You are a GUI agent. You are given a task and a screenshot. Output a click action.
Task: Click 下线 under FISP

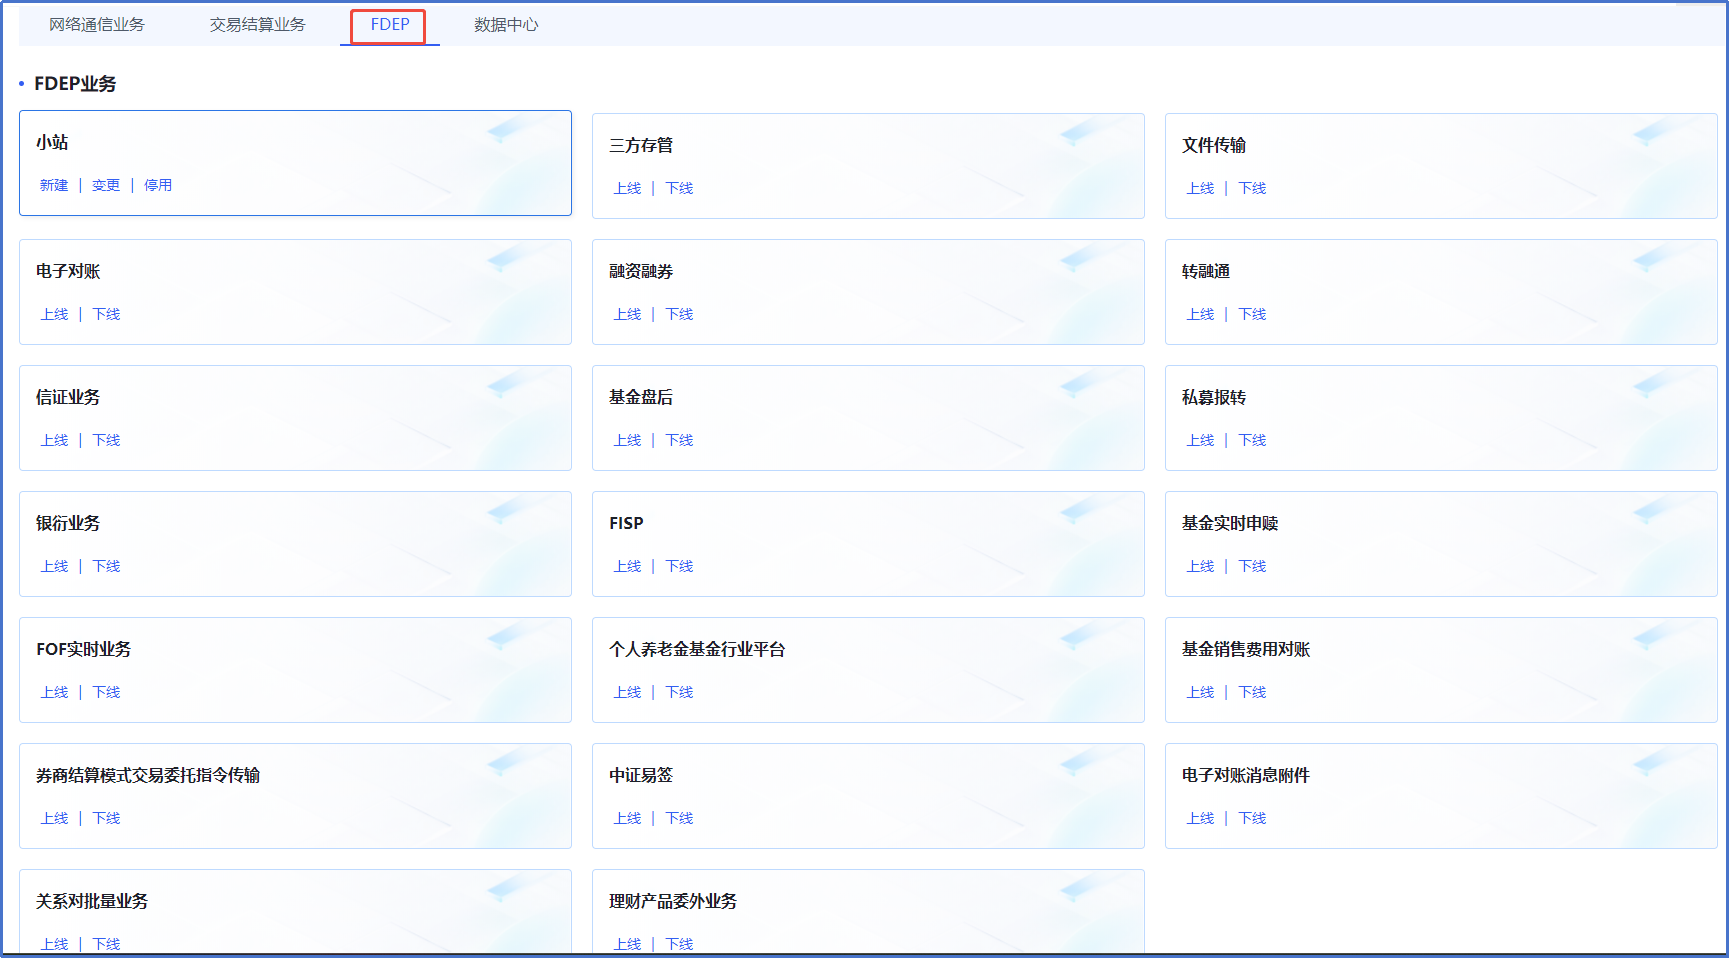click(680, 566)
